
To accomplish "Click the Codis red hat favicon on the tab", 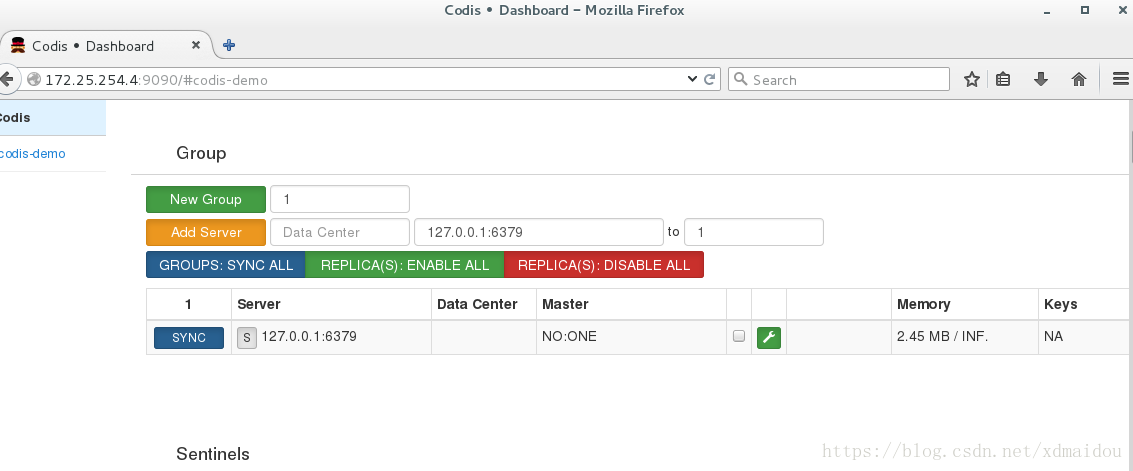I will click(x=18, y=46).
